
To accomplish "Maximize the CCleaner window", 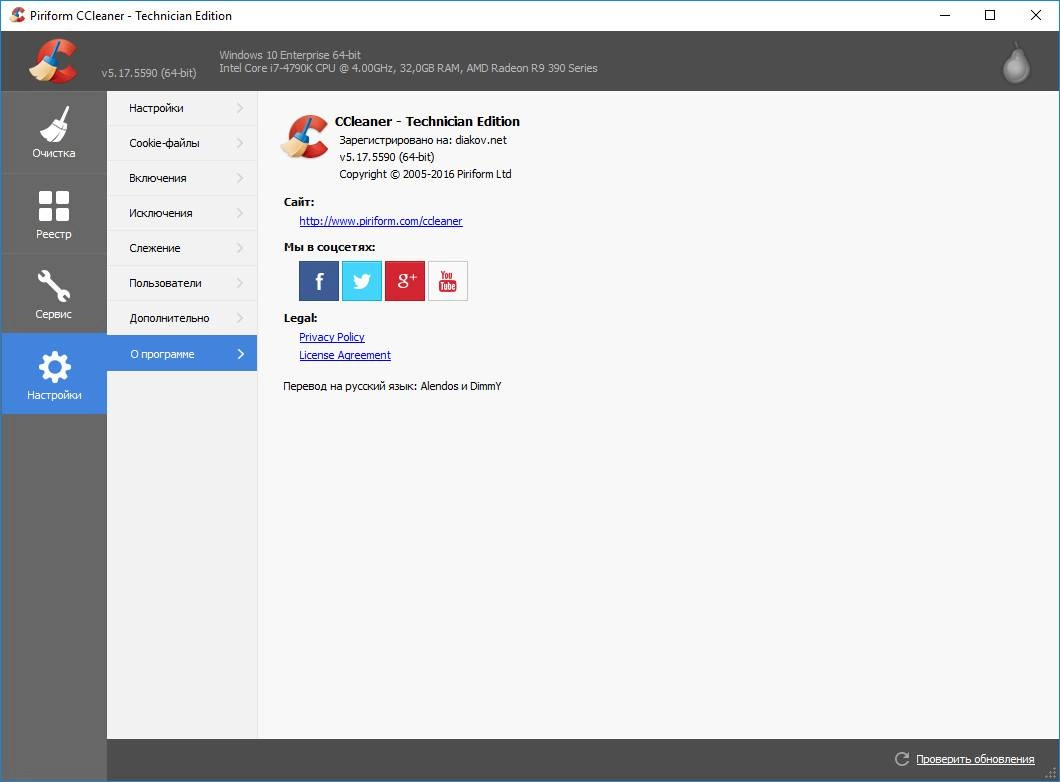I will [x=990, y=15].
